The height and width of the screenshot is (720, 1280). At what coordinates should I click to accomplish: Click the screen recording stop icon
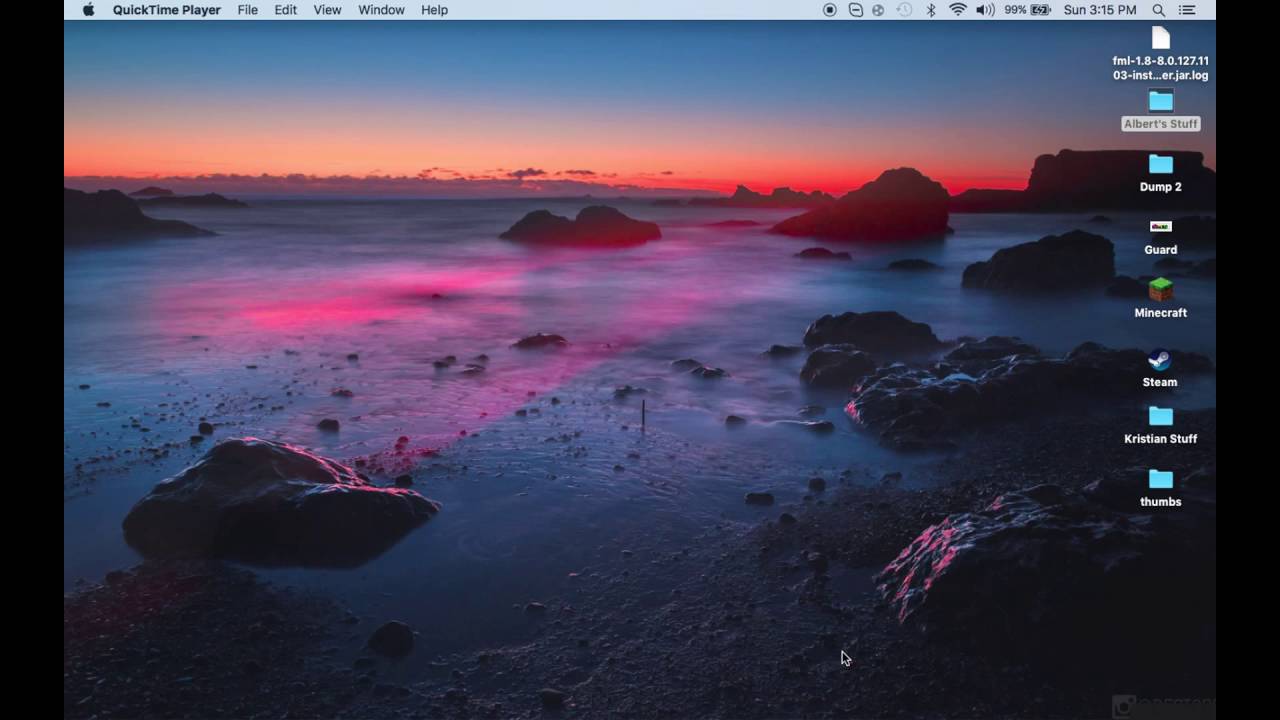coord(830,10)
